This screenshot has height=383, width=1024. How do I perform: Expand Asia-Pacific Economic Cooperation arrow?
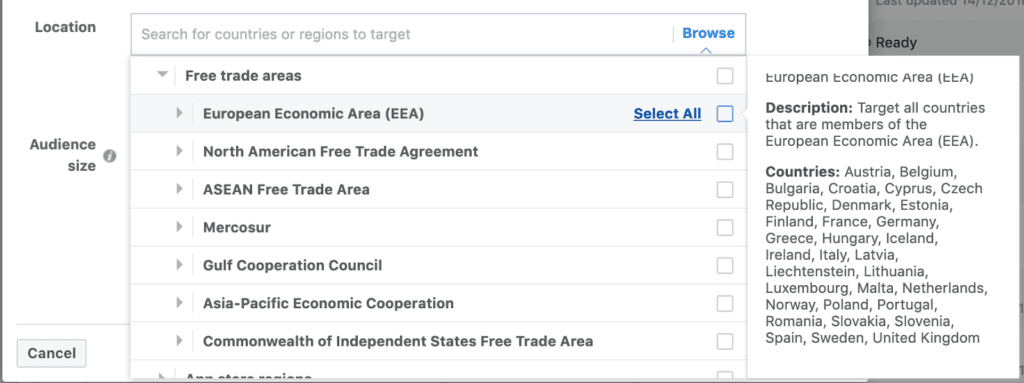pos(180,303)
